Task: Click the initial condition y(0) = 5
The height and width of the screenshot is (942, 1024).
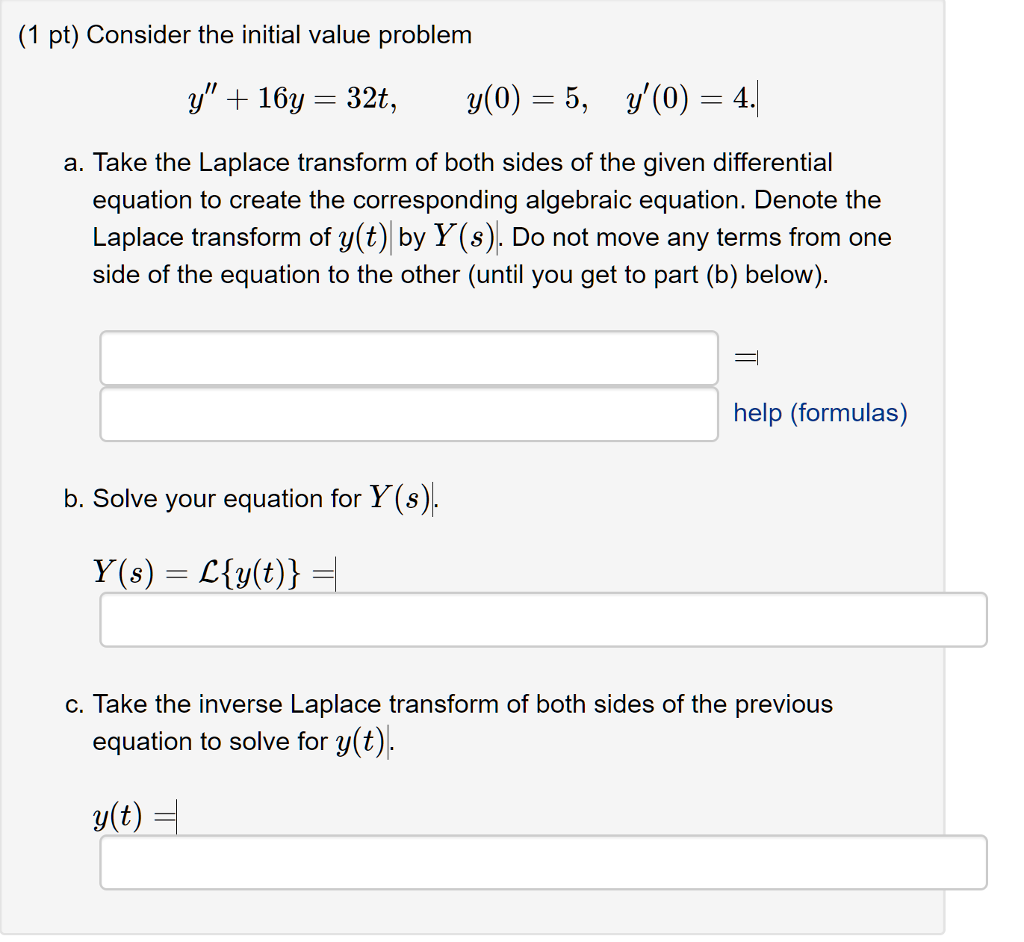Action: pos(512,99)
